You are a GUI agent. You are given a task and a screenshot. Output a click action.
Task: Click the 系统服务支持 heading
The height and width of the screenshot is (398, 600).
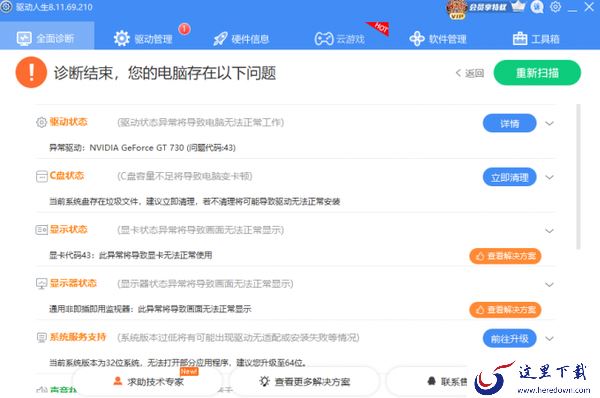click(78, 337)
